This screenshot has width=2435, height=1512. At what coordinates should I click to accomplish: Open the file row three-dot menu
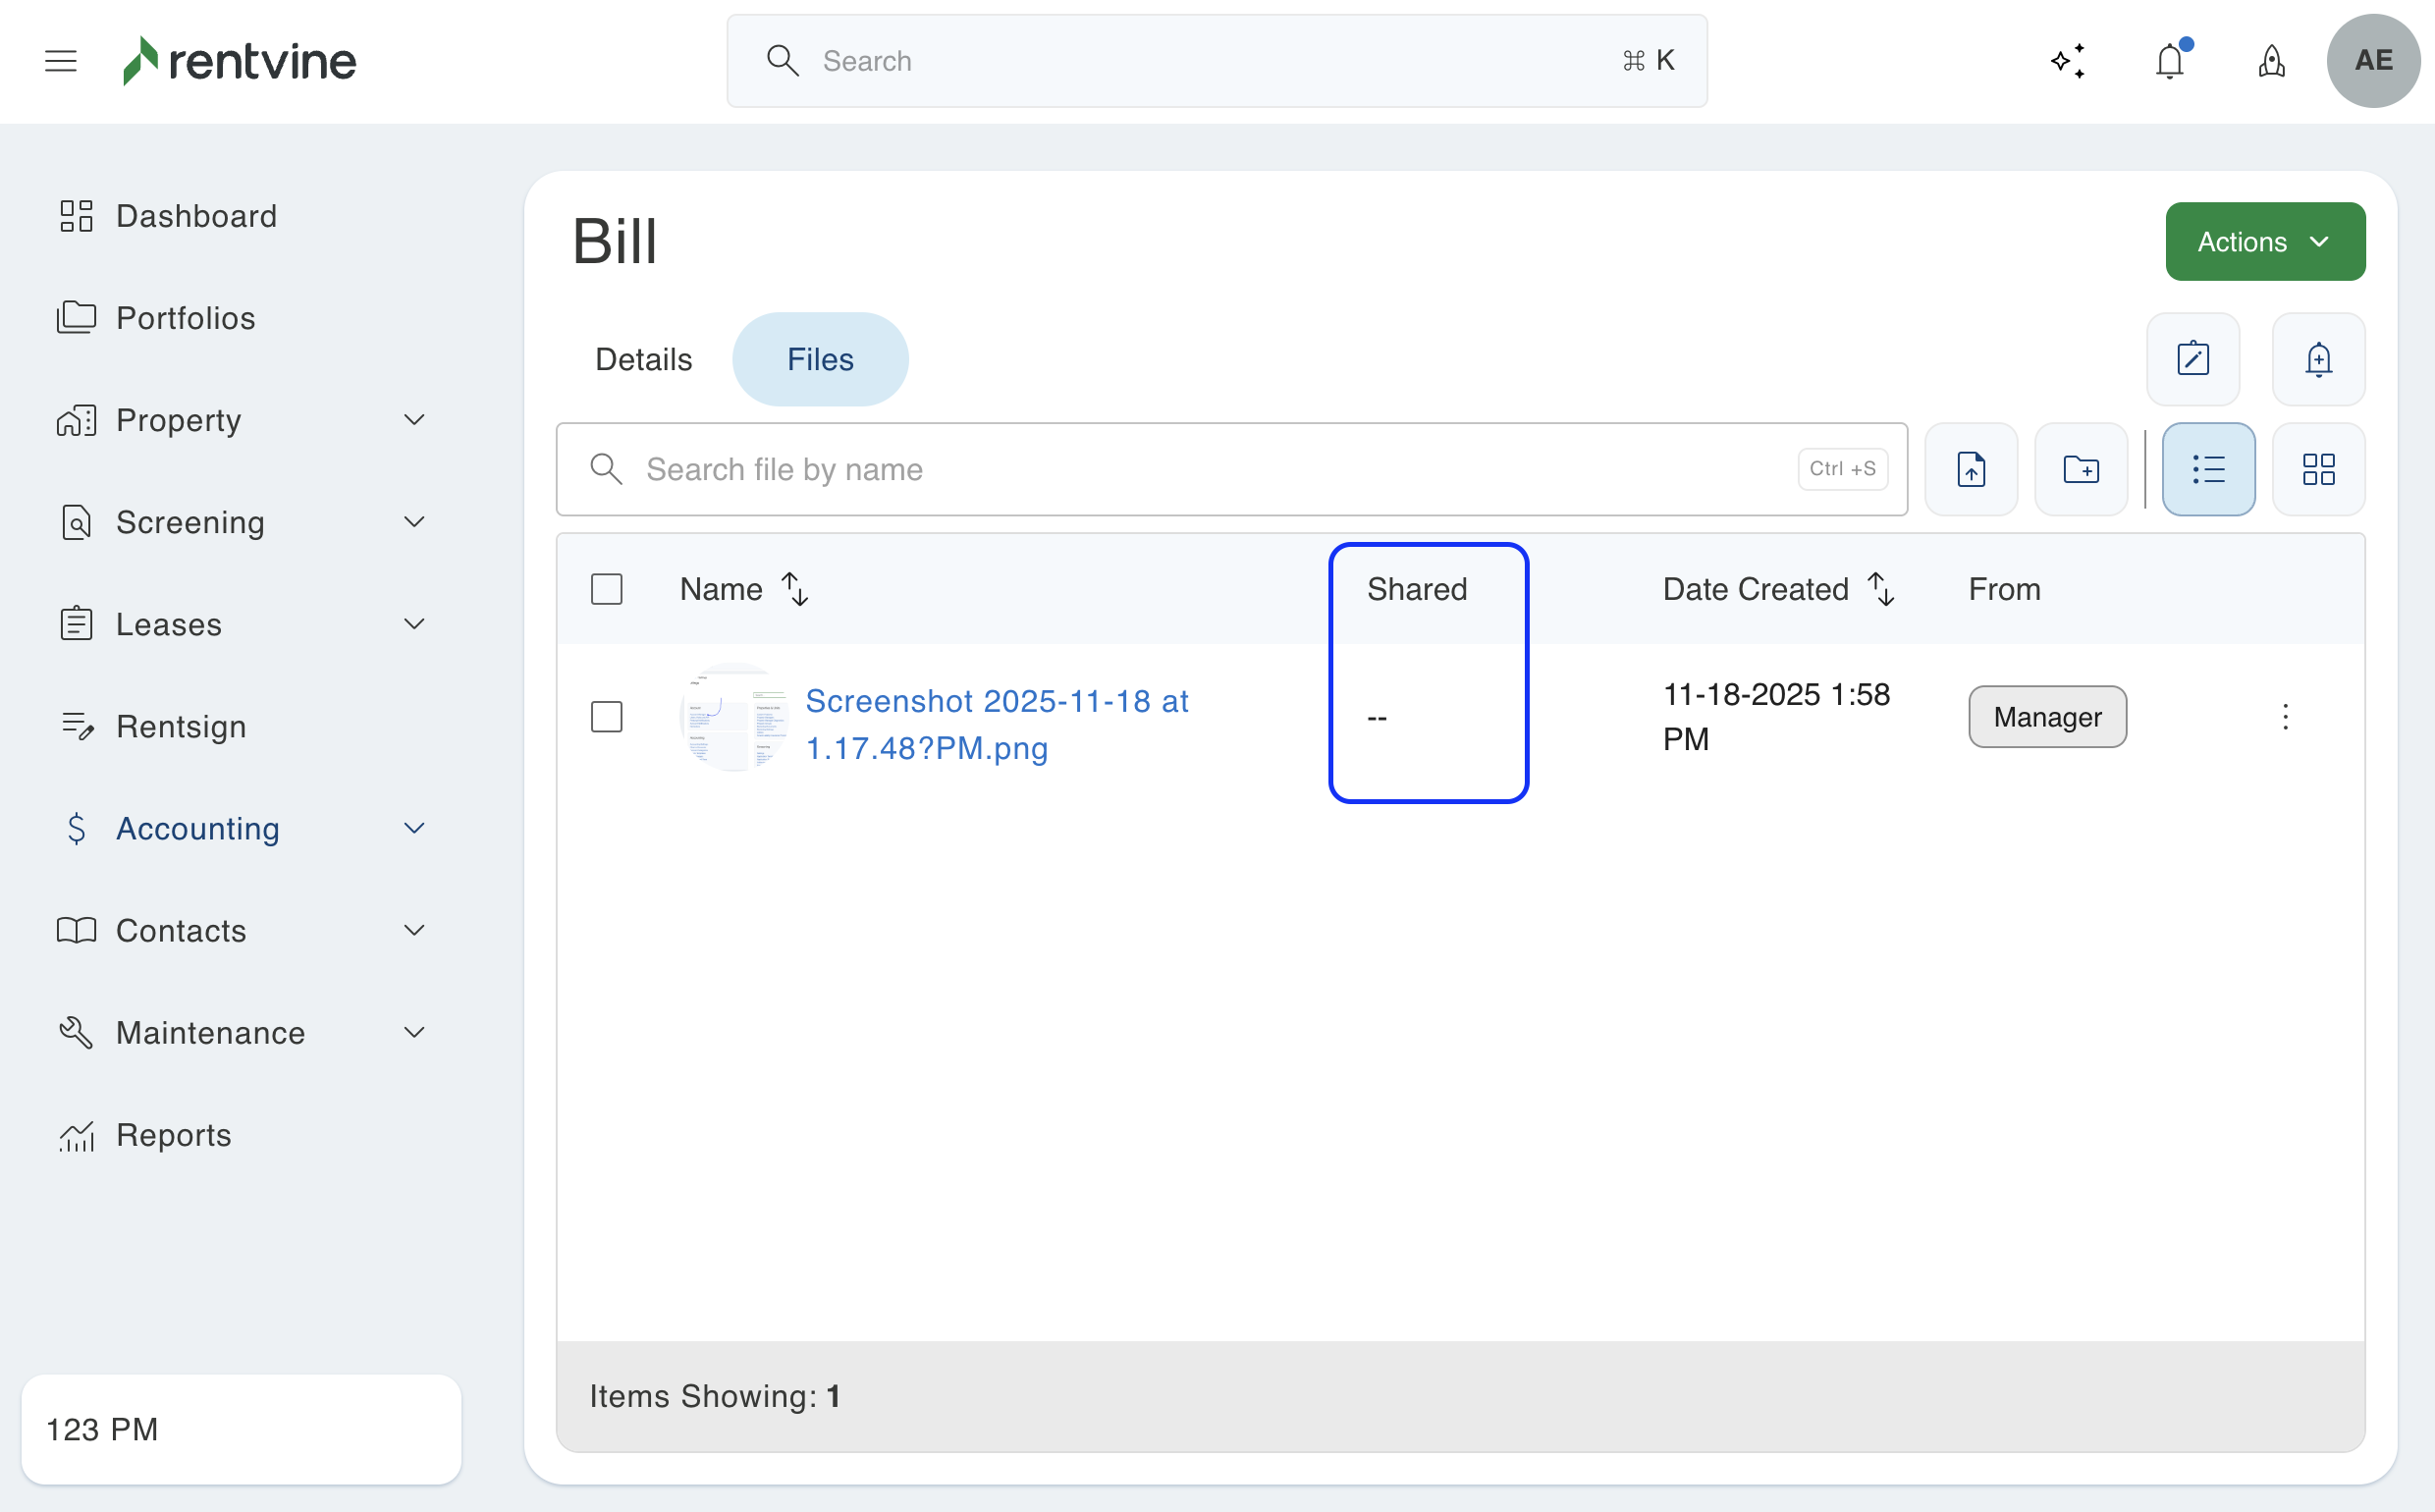click(2284, 717)
